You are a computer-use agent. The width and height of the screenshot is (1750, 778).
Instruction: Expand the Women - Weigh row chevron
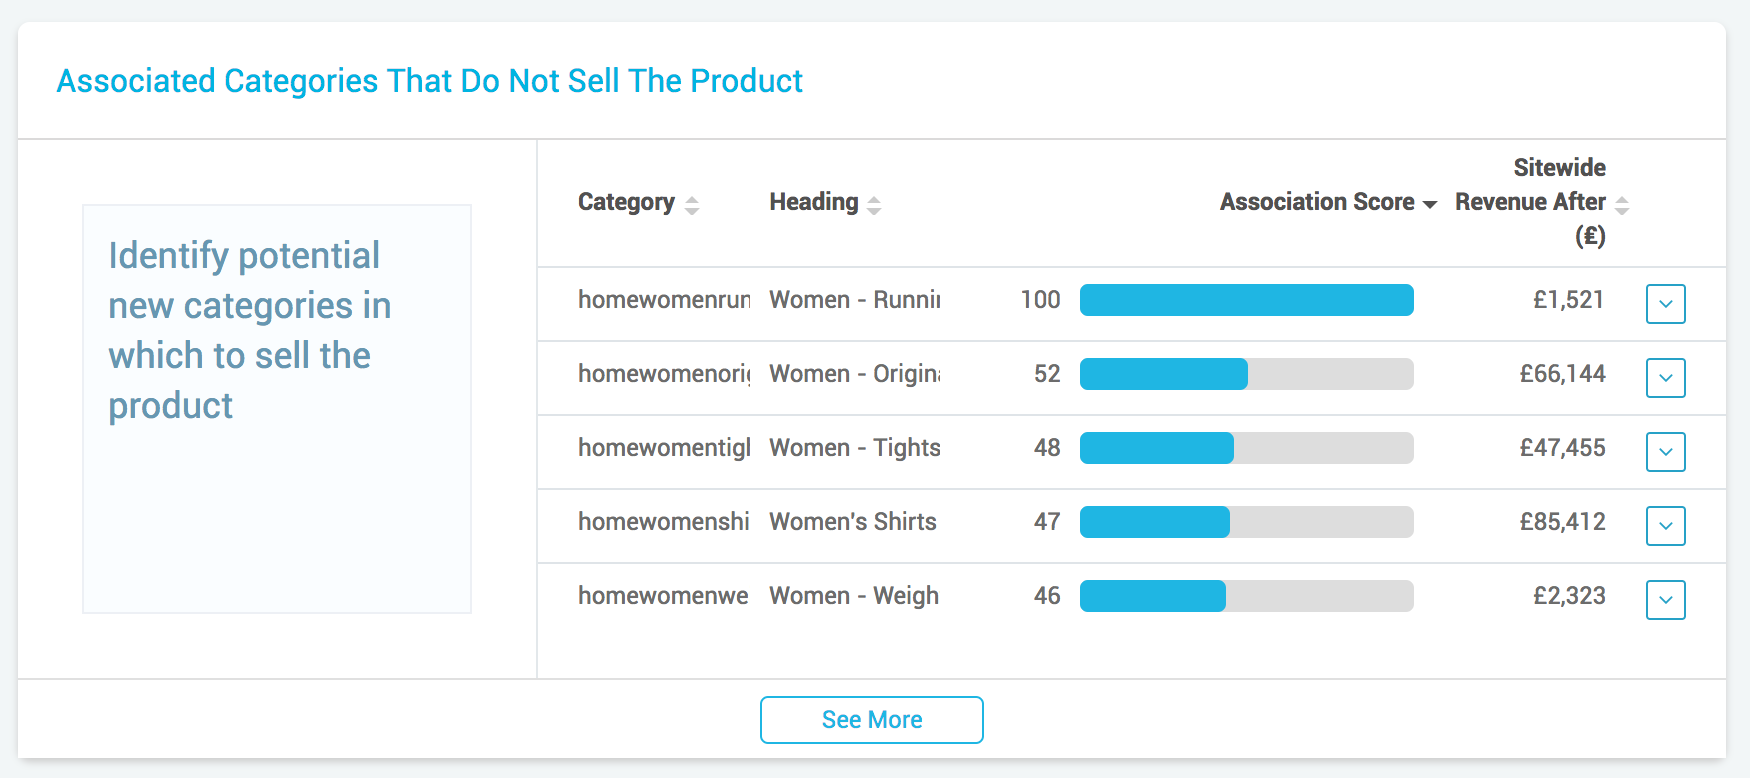1665,600
